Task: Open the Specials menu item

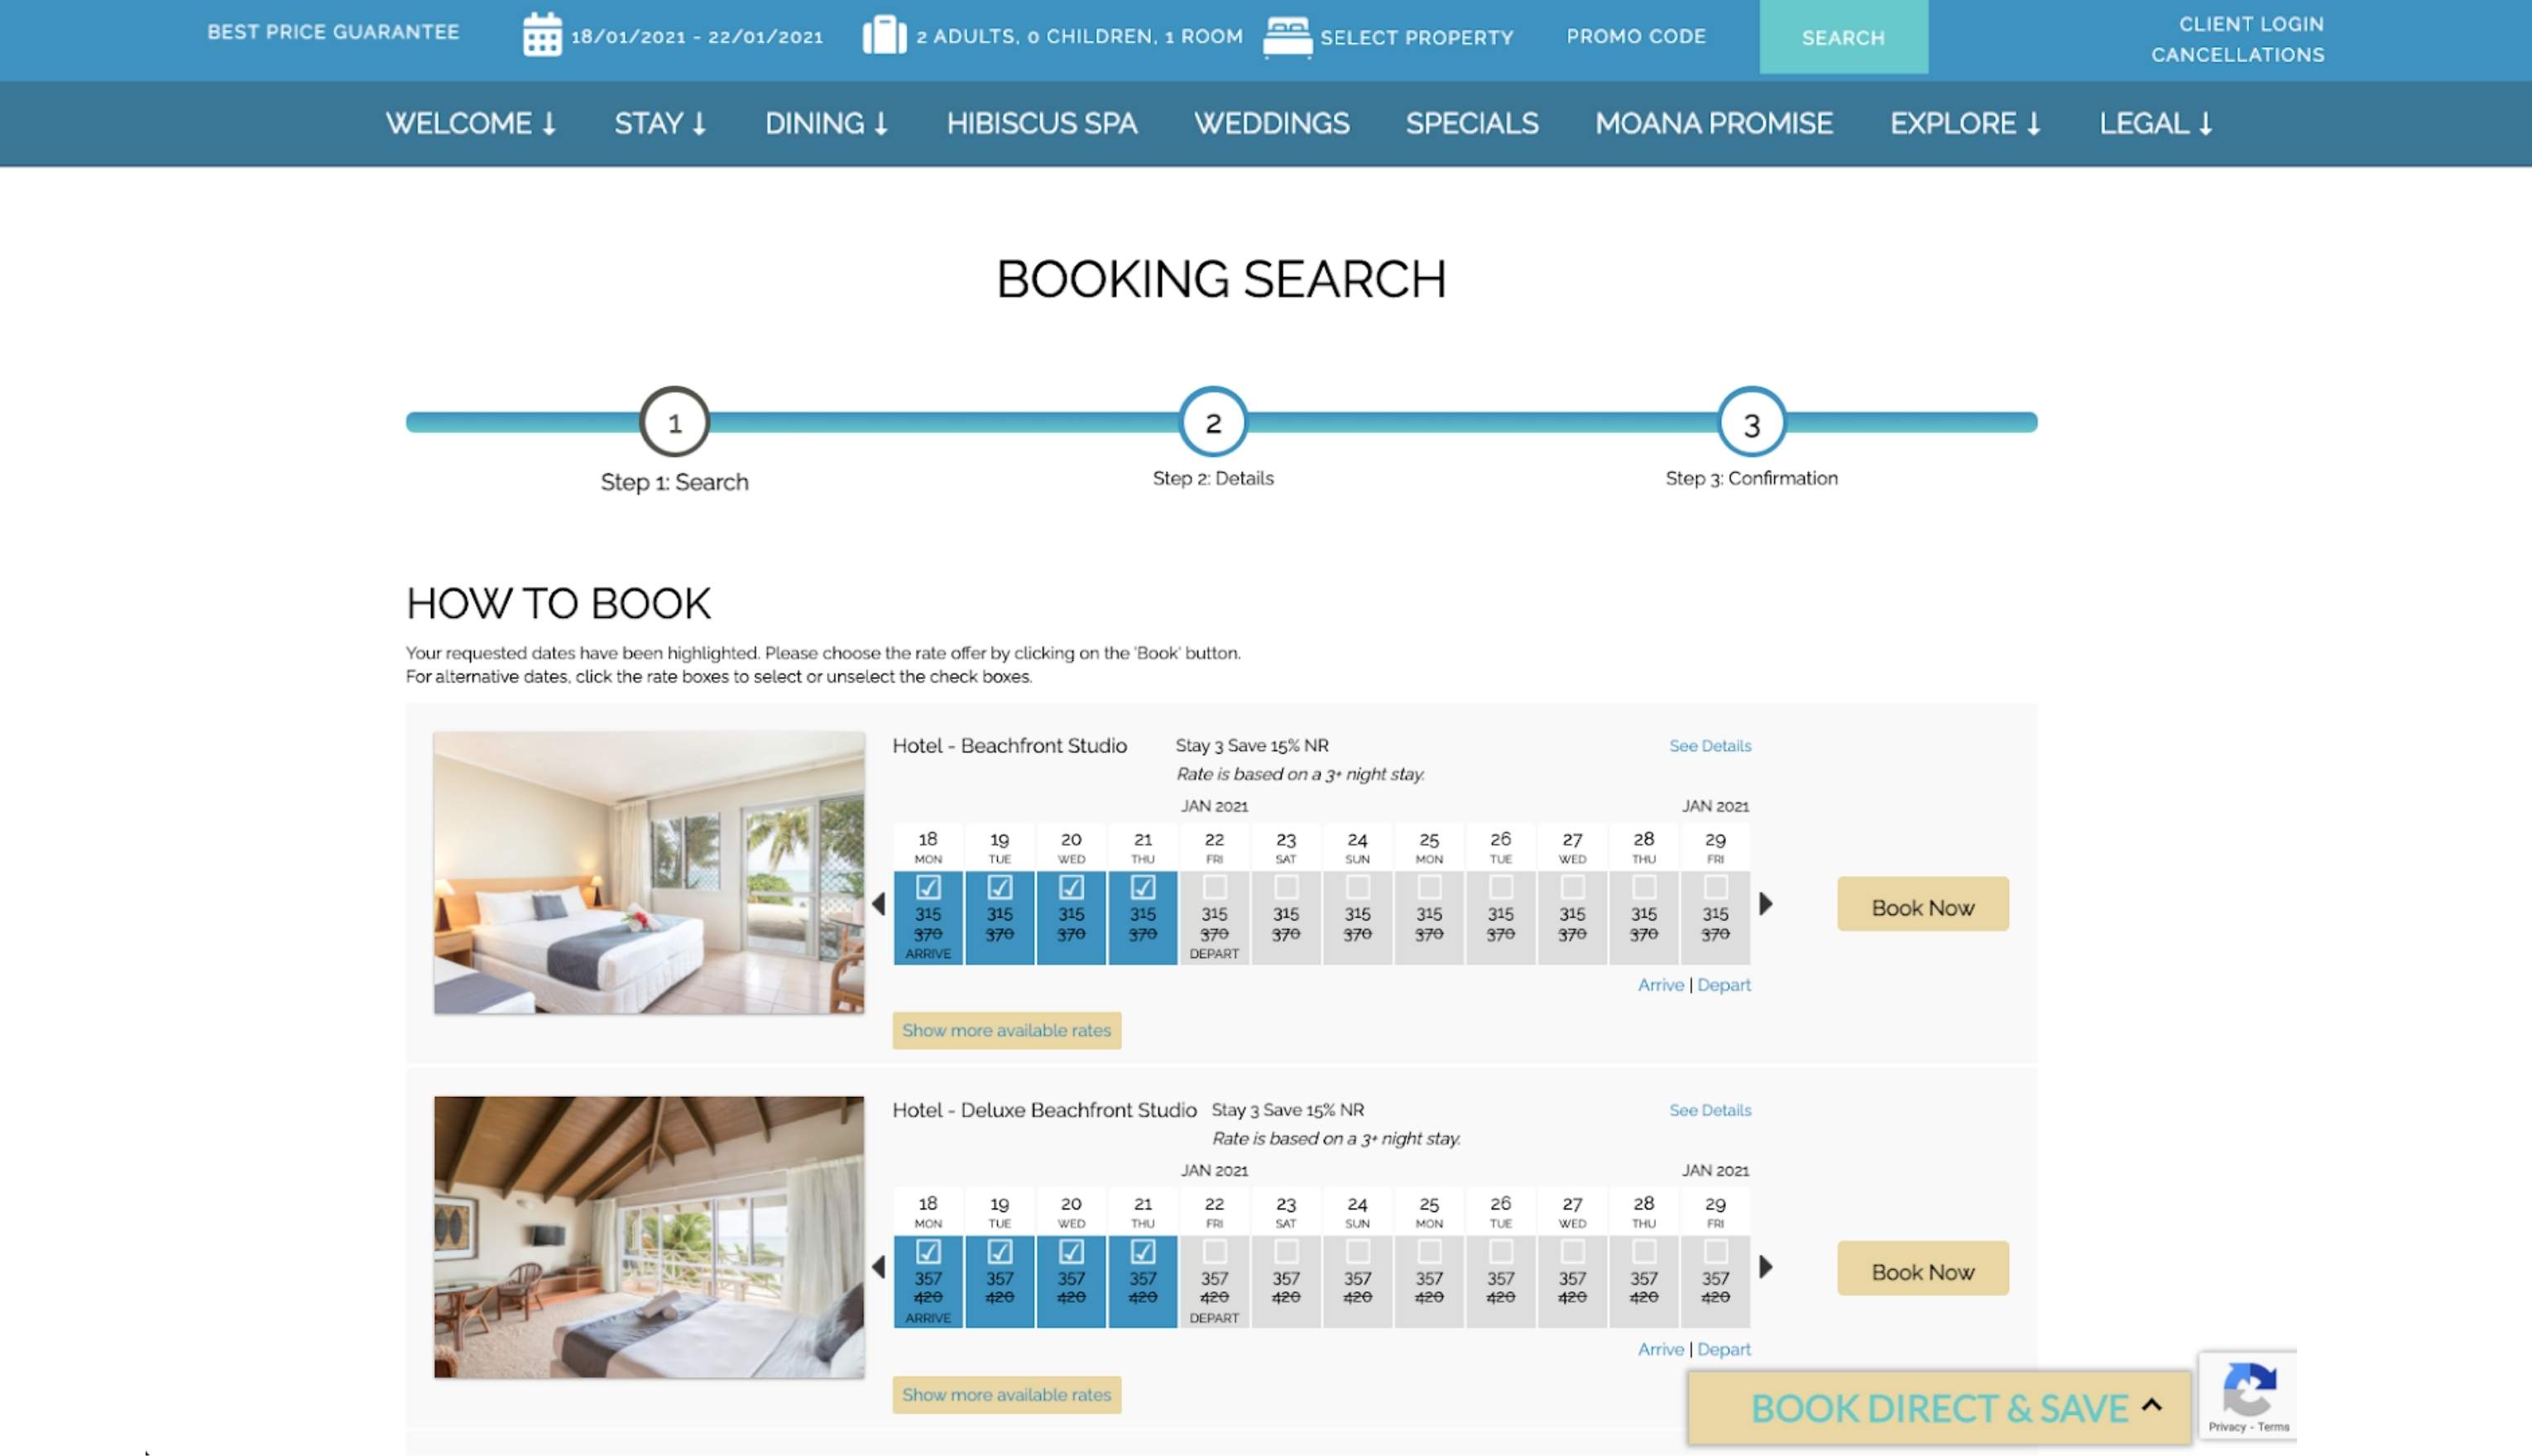Action: 1471,124
